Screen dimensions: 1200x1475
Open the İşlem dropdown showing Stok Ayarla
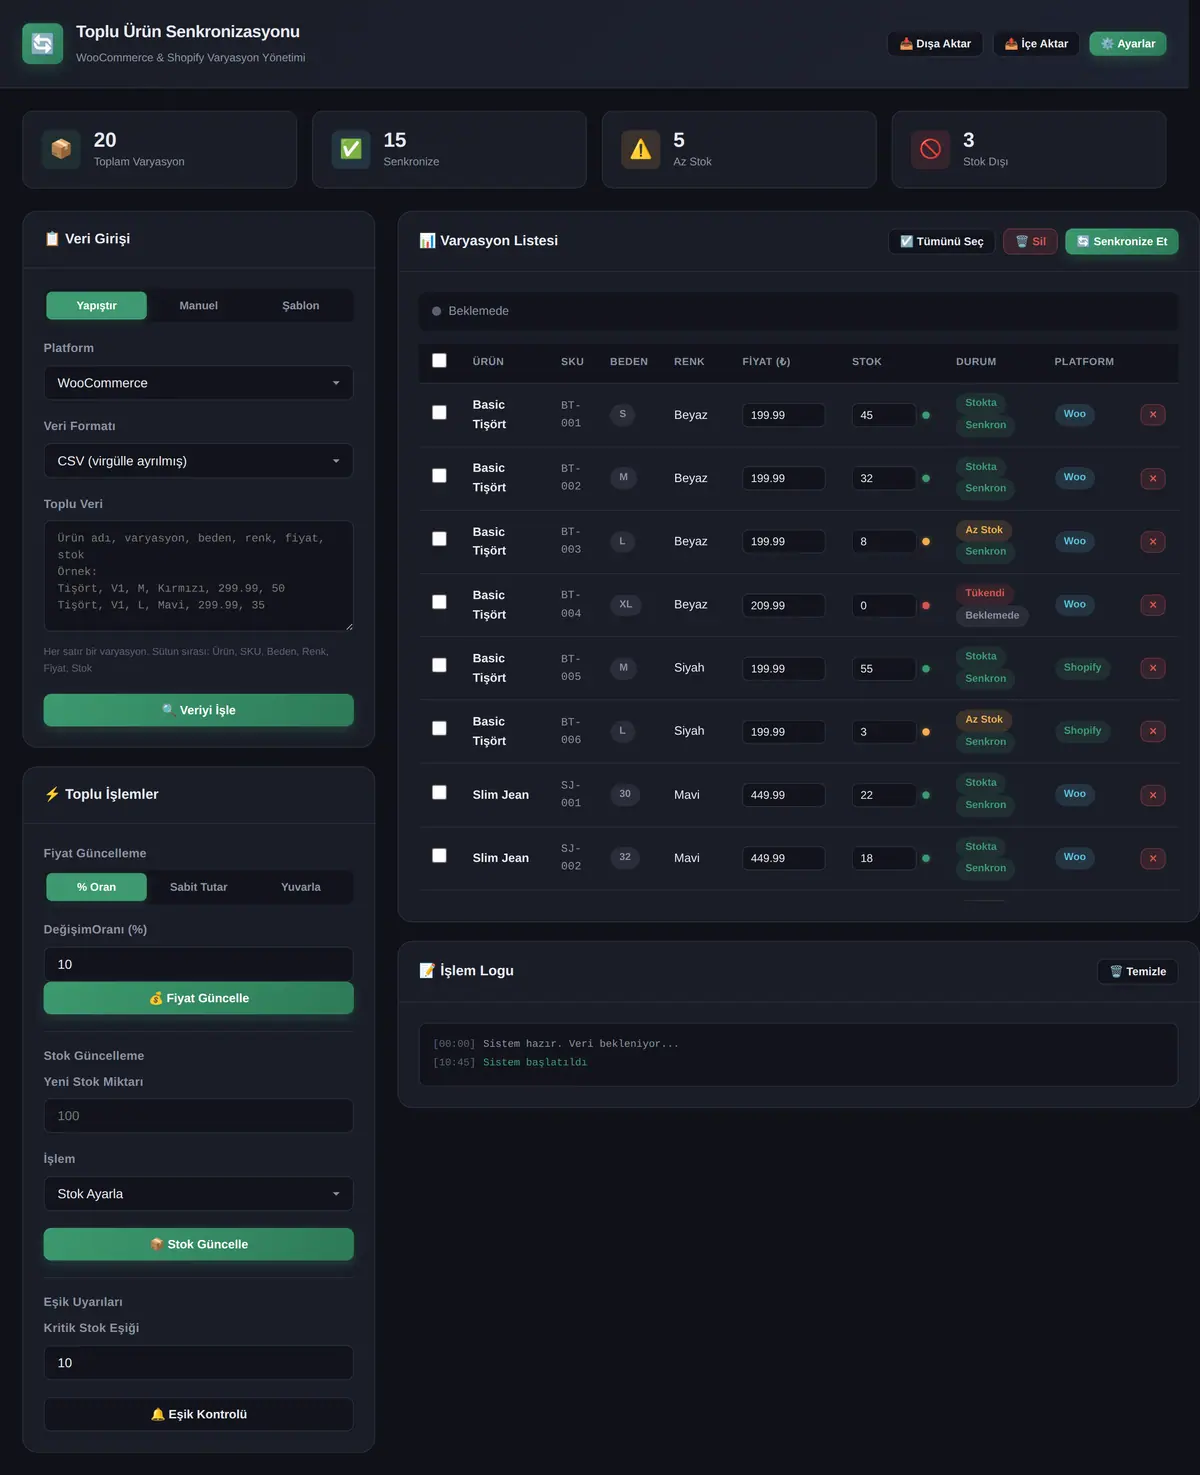198,1194
